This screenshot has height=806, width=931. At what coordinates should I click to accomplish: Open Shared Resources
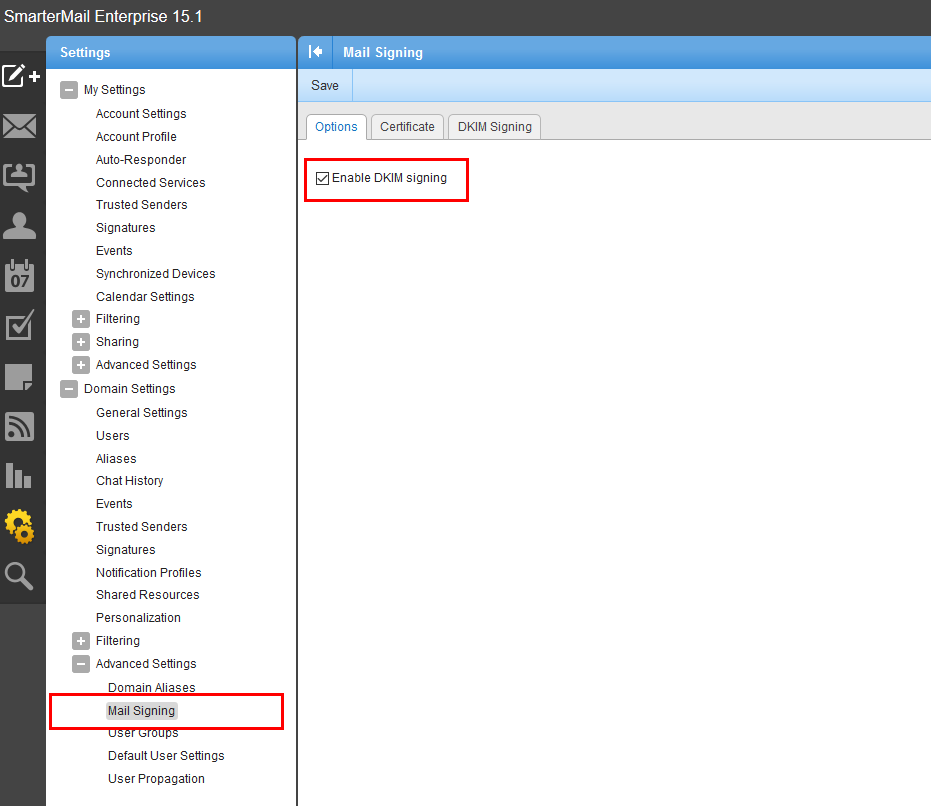pos(147,595)
